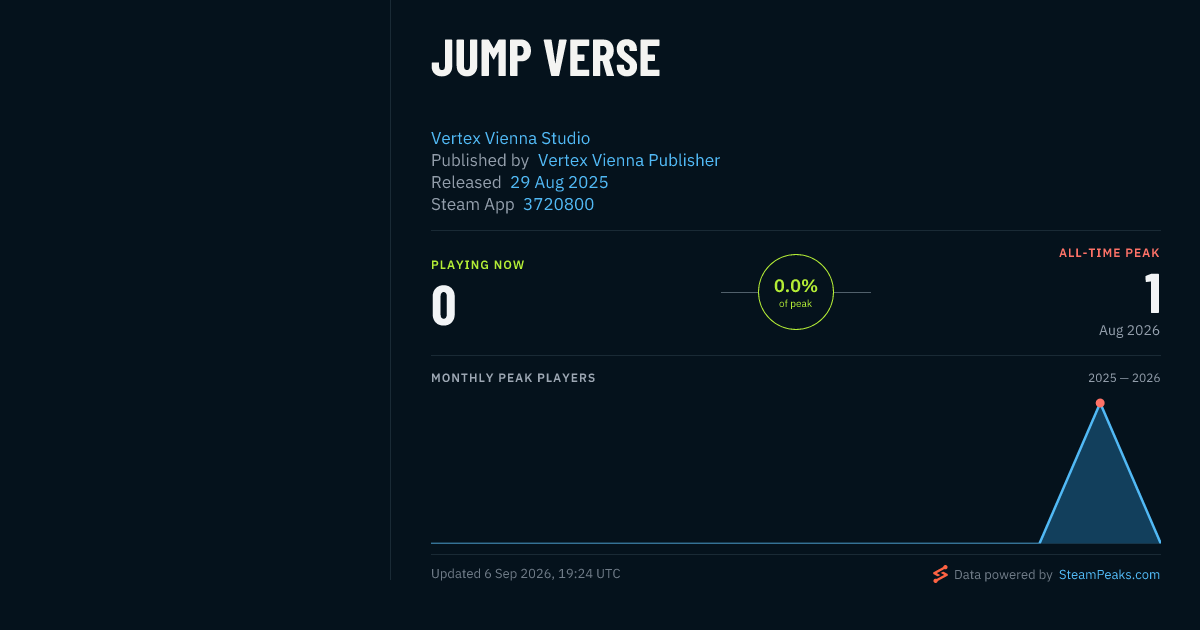
Task: Open Steam App ID 3720800 link
Action: click(x=558, y=204)
